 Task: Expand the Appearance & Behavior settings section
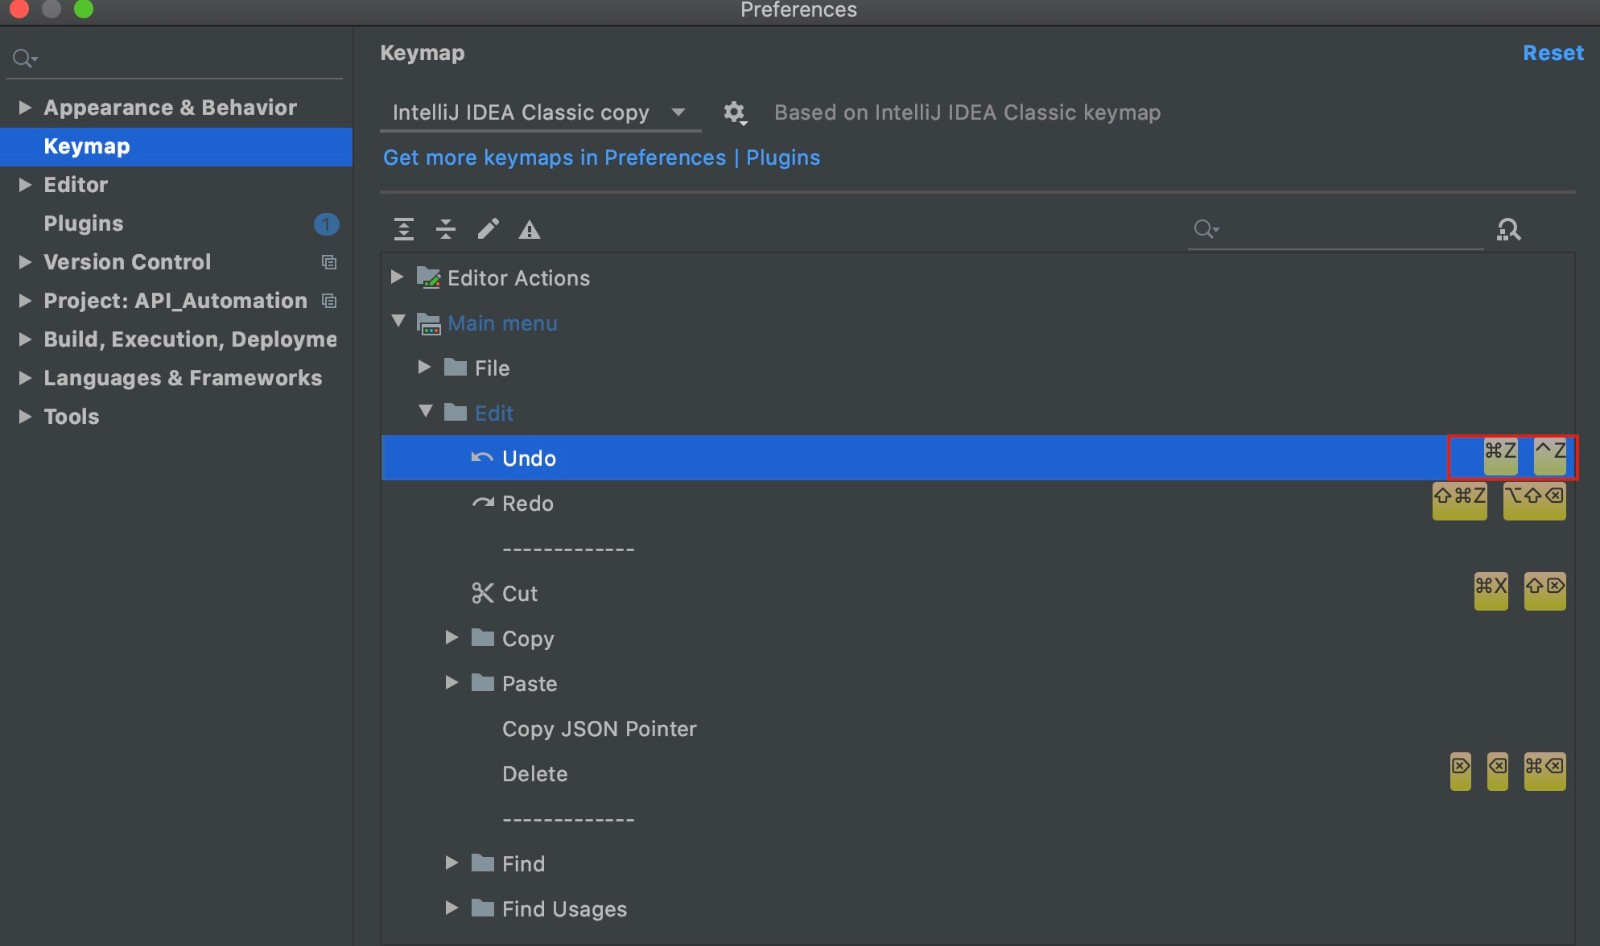[x=25, y=107]
